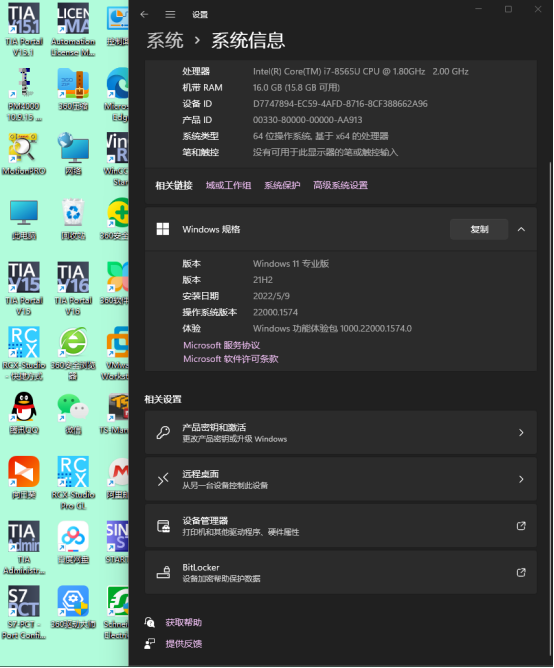
Task: Open RCX-Studio 快捷方式 desktop icon
Action: pyautogui.click(x=24, y=354)
